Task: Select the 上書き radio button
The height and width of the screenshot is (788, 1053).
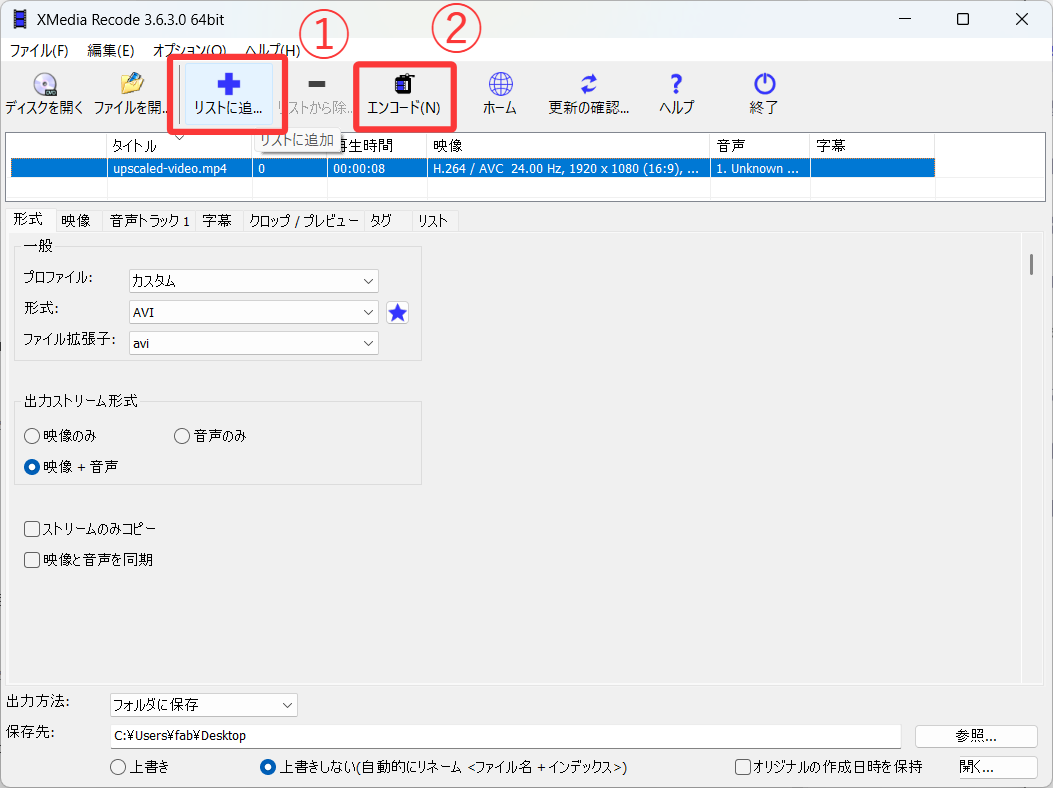Action: [x=118, y=767]
